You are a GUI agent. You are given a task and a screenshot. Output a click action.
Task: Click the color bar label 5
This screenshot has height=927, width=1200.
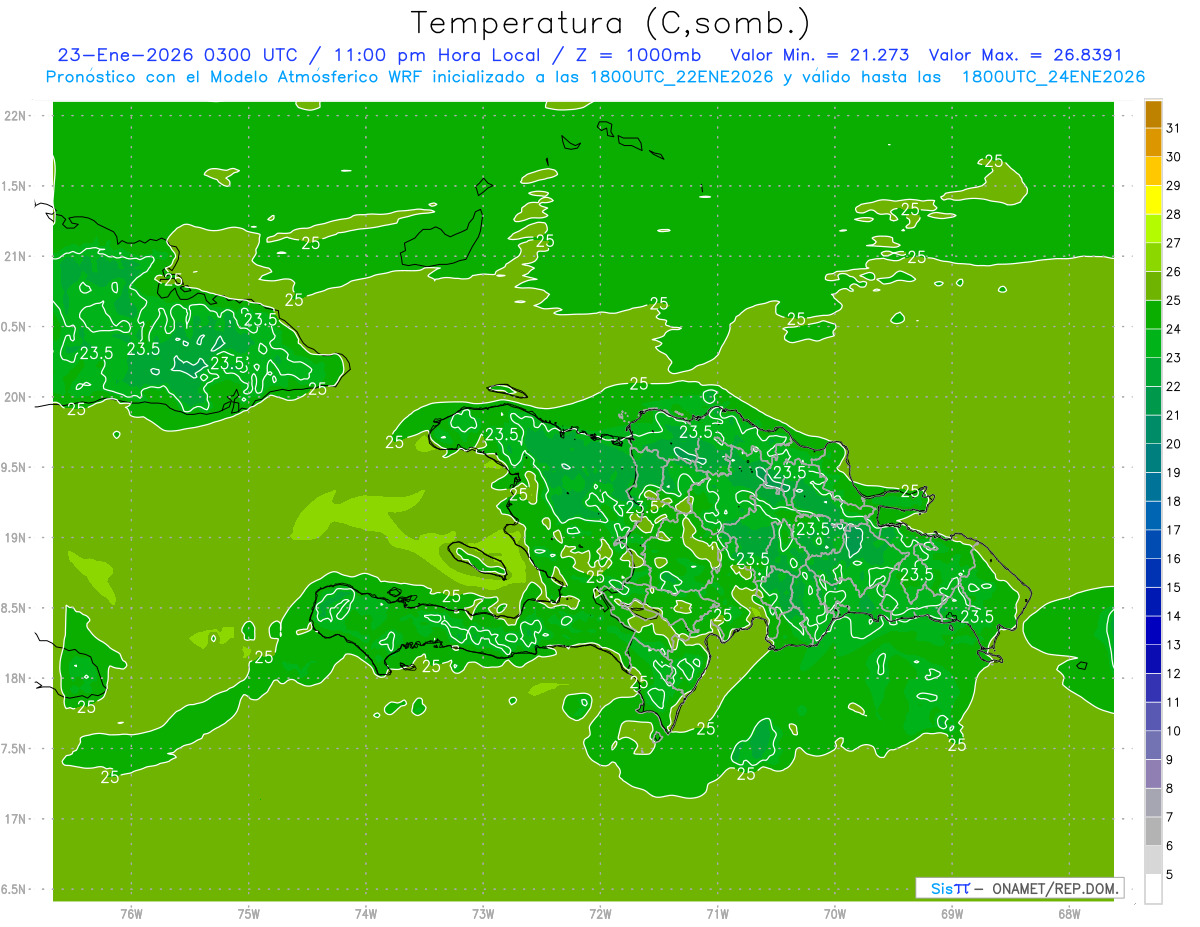[1169, 875]
